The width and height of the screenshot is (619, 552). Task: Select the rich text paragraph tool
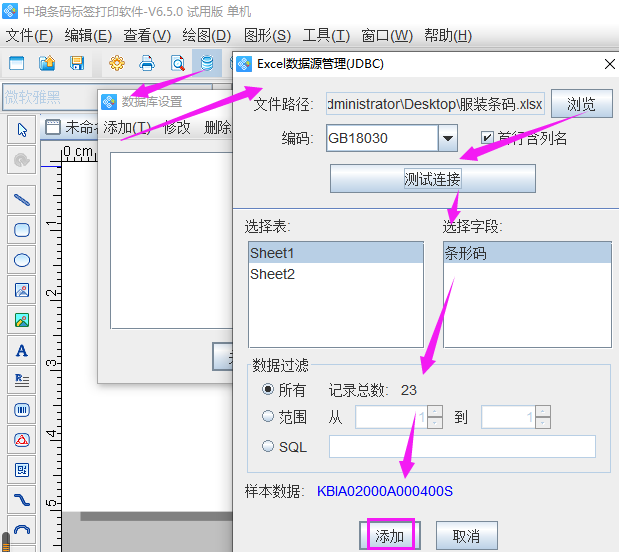coord(22,380)
